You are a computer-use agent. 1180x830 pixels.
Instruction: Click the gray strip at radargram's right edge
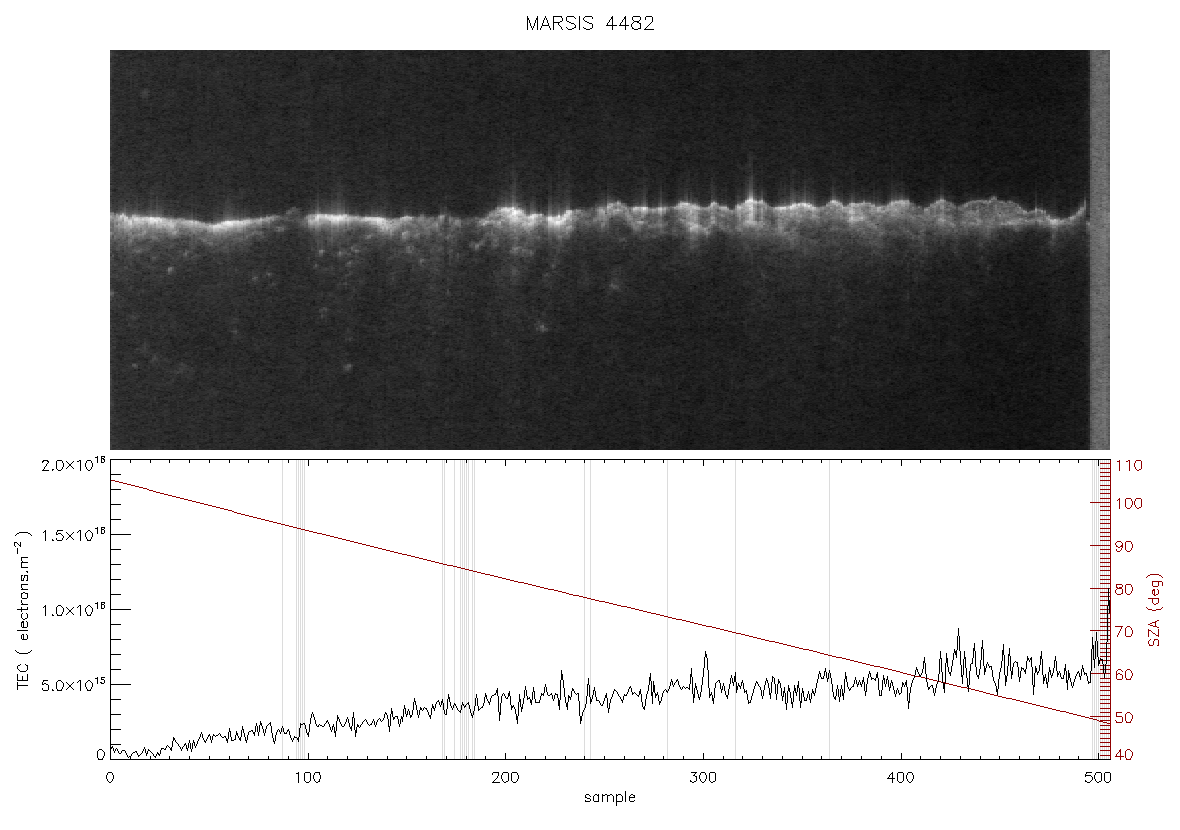(1100, 250)
